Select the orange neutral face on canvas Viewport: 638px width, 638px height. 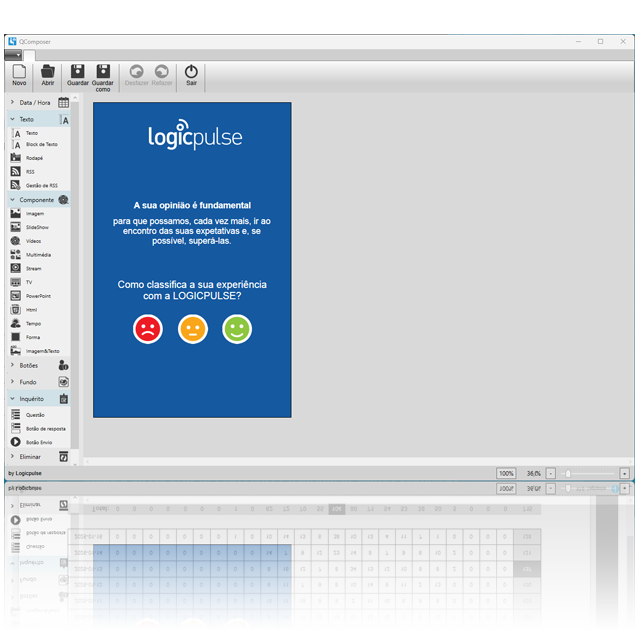coord(193,329)
